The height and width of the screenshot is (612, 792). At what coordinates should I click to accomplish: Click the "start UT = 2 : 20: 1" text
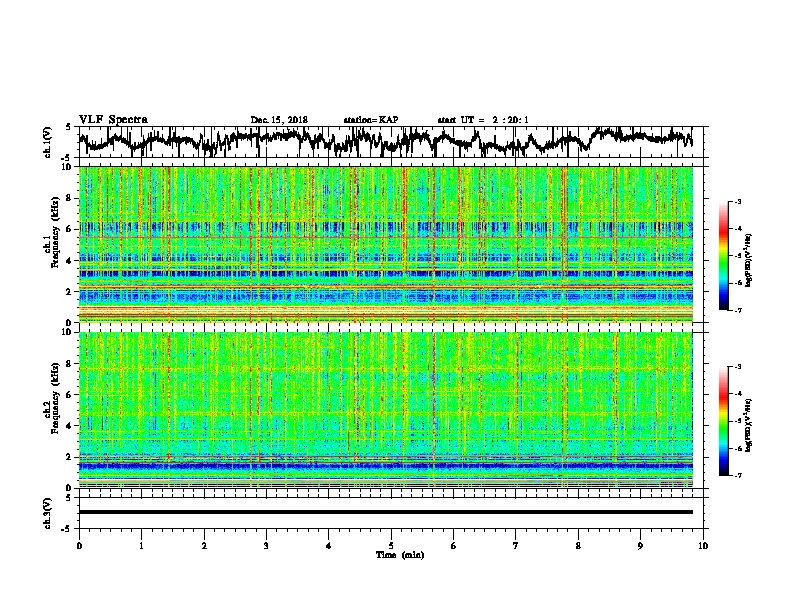483,120
